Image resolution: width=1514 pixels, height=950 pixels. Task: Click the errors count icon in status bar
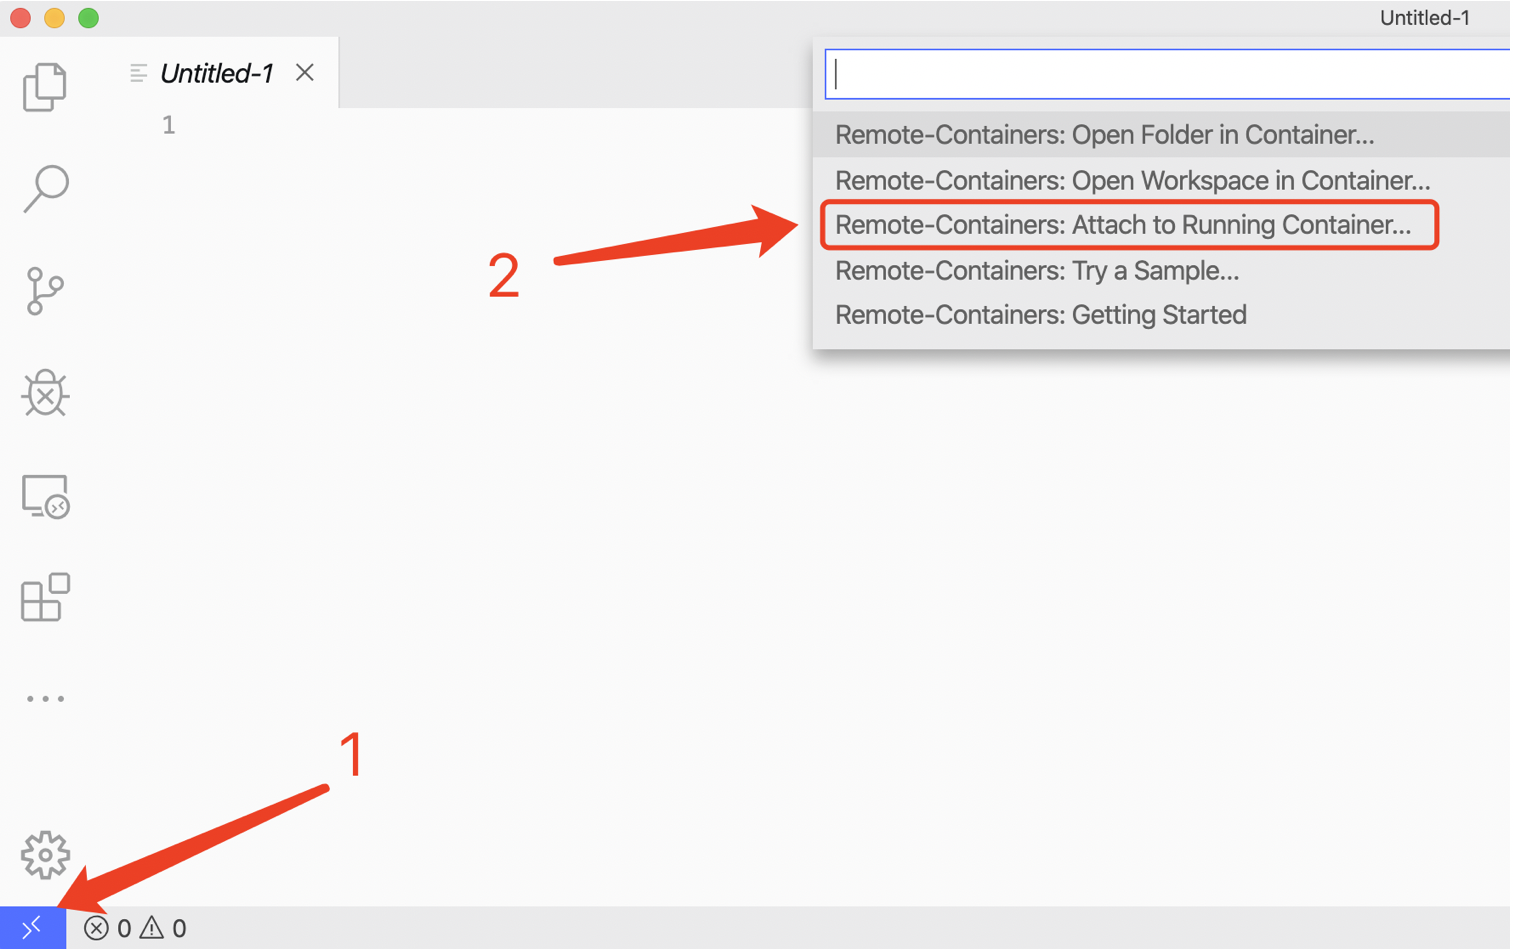click(96, 928)
